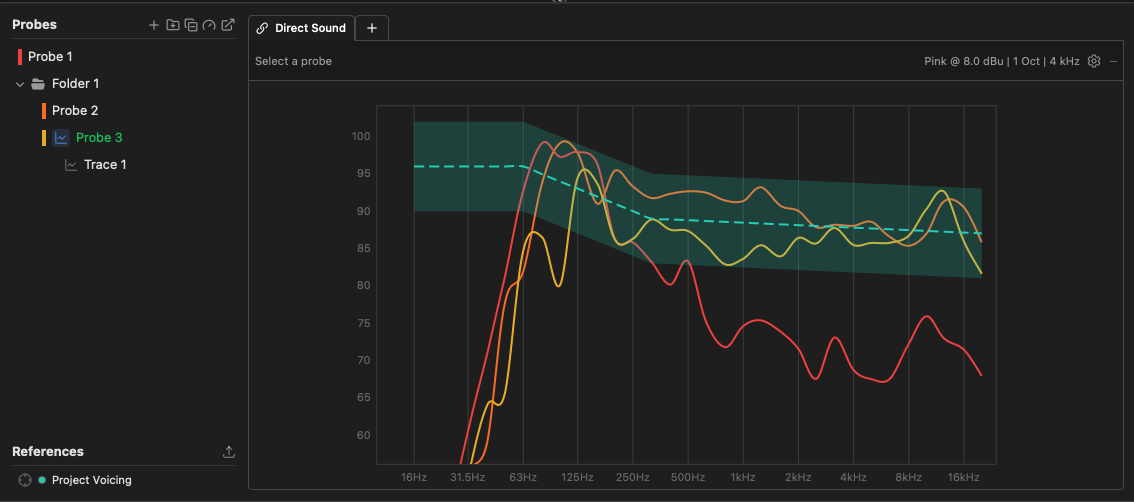Click the chart icon beside Probe 3
This screenshot has height=502, width=1134.
click(61, 137)
